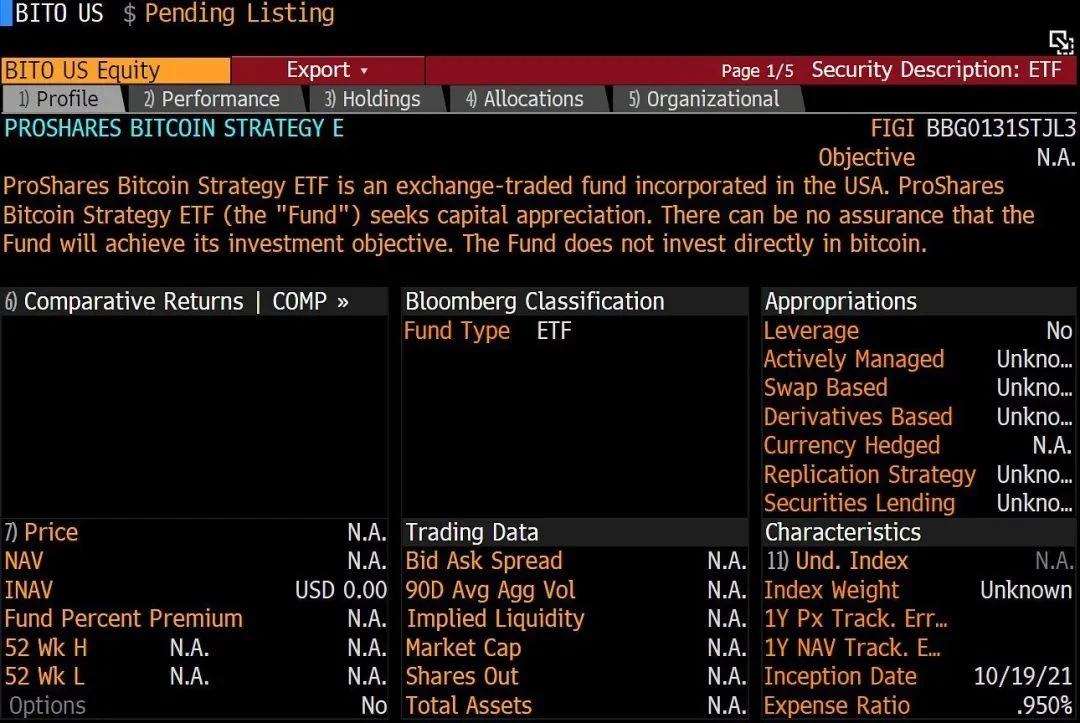Open the Export dropdown menu
The image size is (1080, 723).
pos(325,70)
